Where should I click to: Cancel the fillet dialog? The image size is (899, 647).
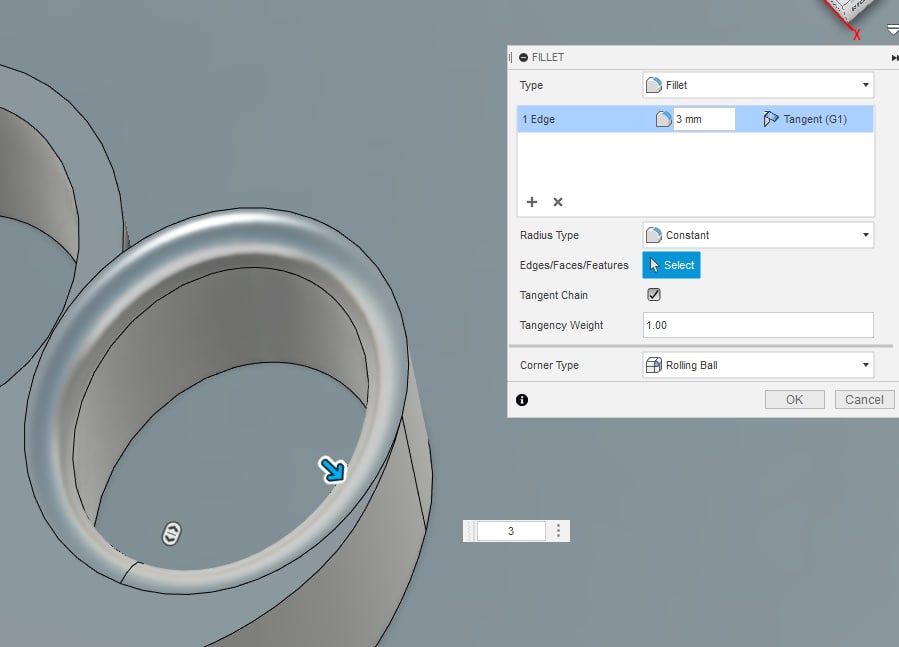(864, 400)
